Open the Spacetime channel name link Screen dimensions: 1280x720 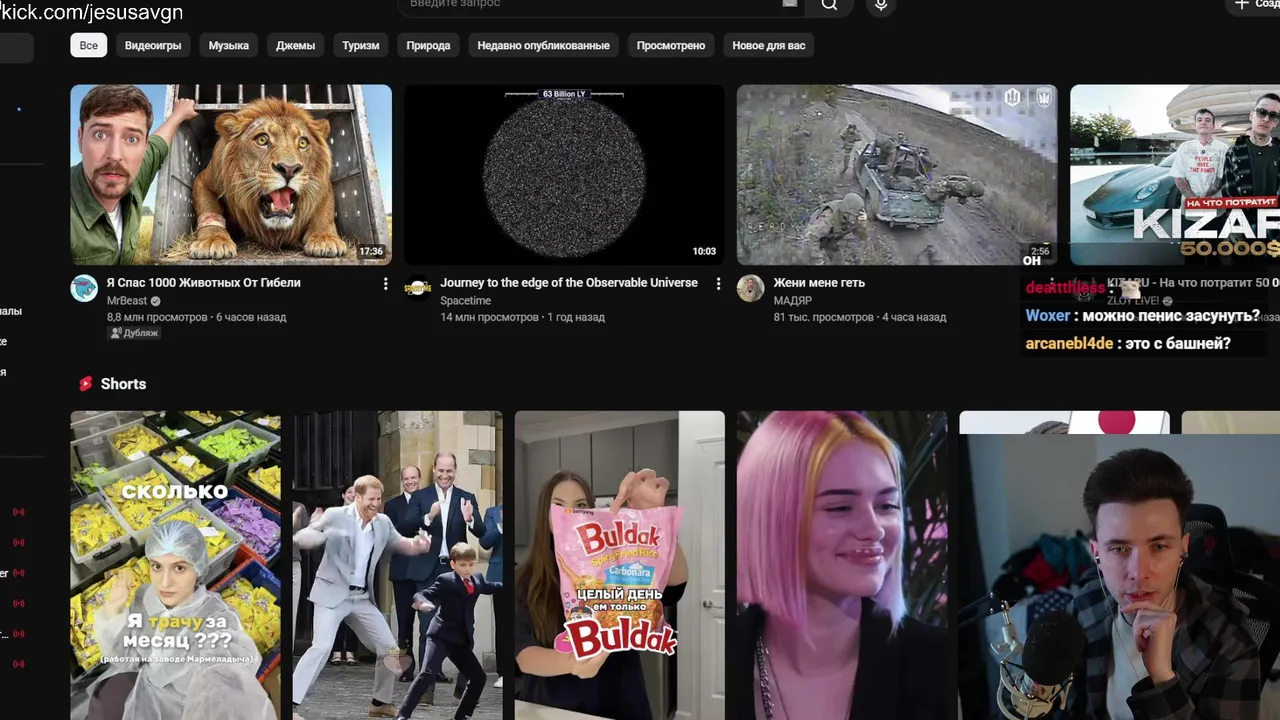pos(465,301)
